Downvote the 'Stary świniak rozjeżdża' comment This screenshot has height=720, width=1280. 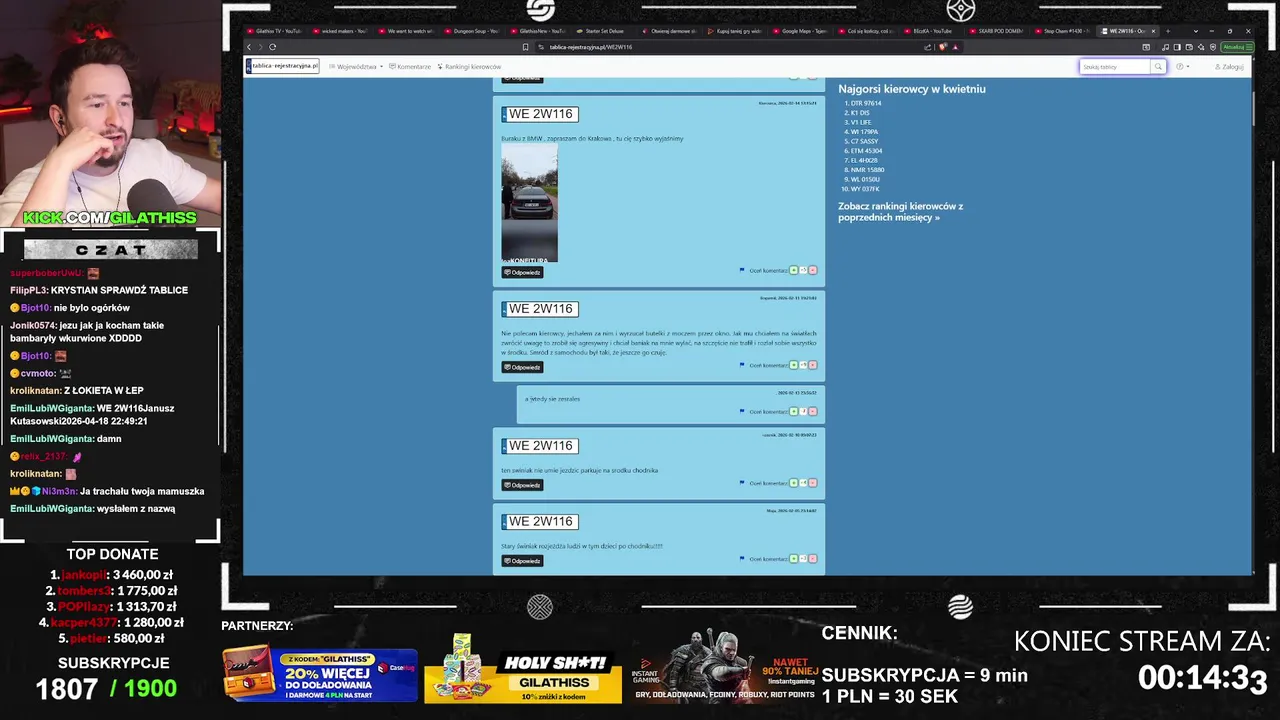[812, 558]
